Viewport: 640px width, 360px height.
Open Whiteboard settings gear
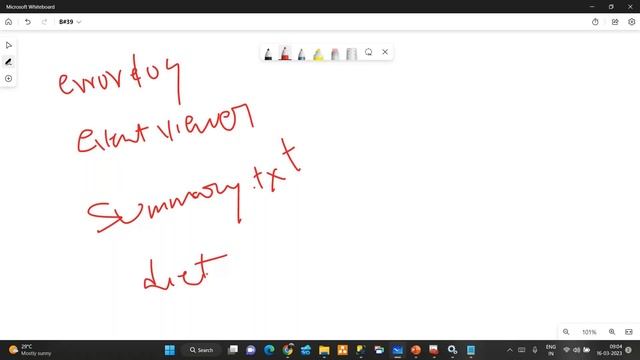(x=631, y=22)
